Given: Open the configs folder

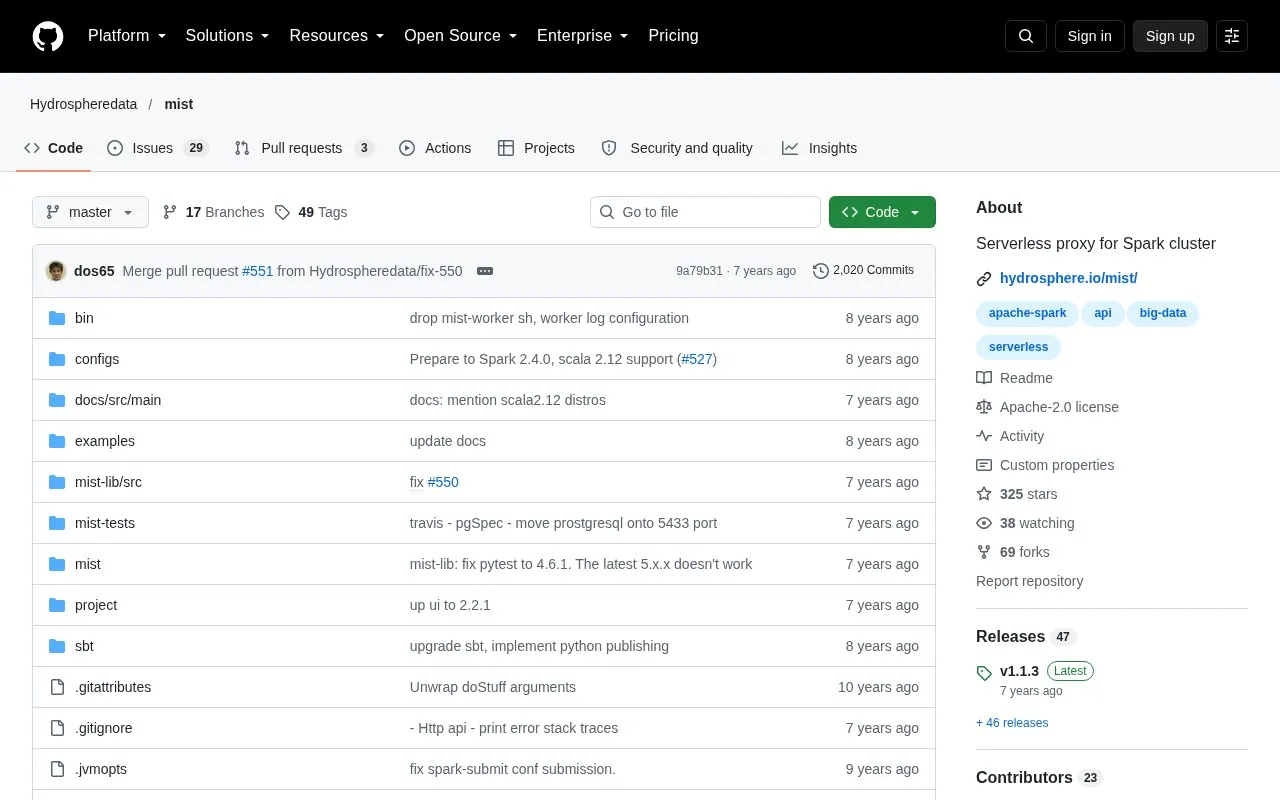Looking at the screenshot, I should (x=97, y=359).
